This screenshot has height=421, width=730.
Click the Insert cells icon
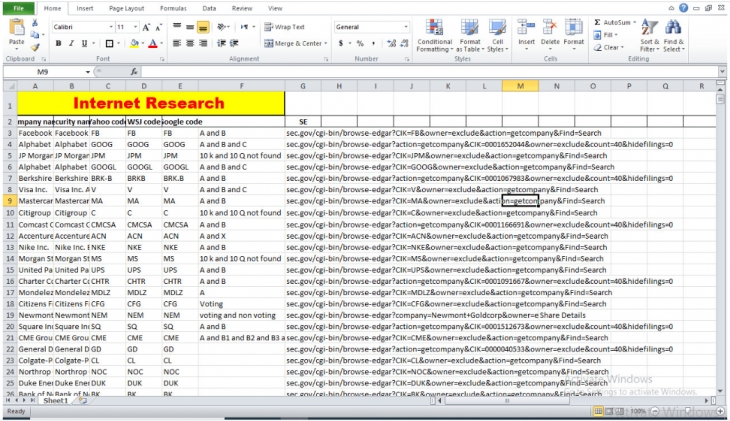pyautogui.click(x=526, y=28)
